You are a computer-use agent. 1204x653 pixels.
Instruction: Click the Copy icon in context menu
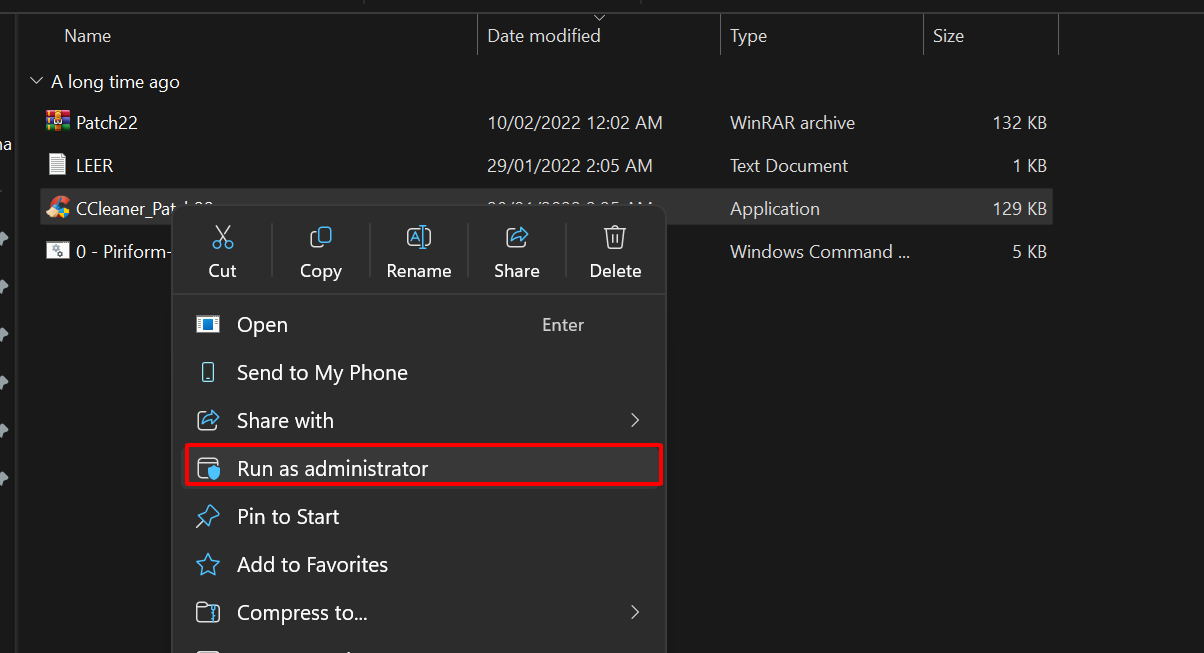(320, 238)
